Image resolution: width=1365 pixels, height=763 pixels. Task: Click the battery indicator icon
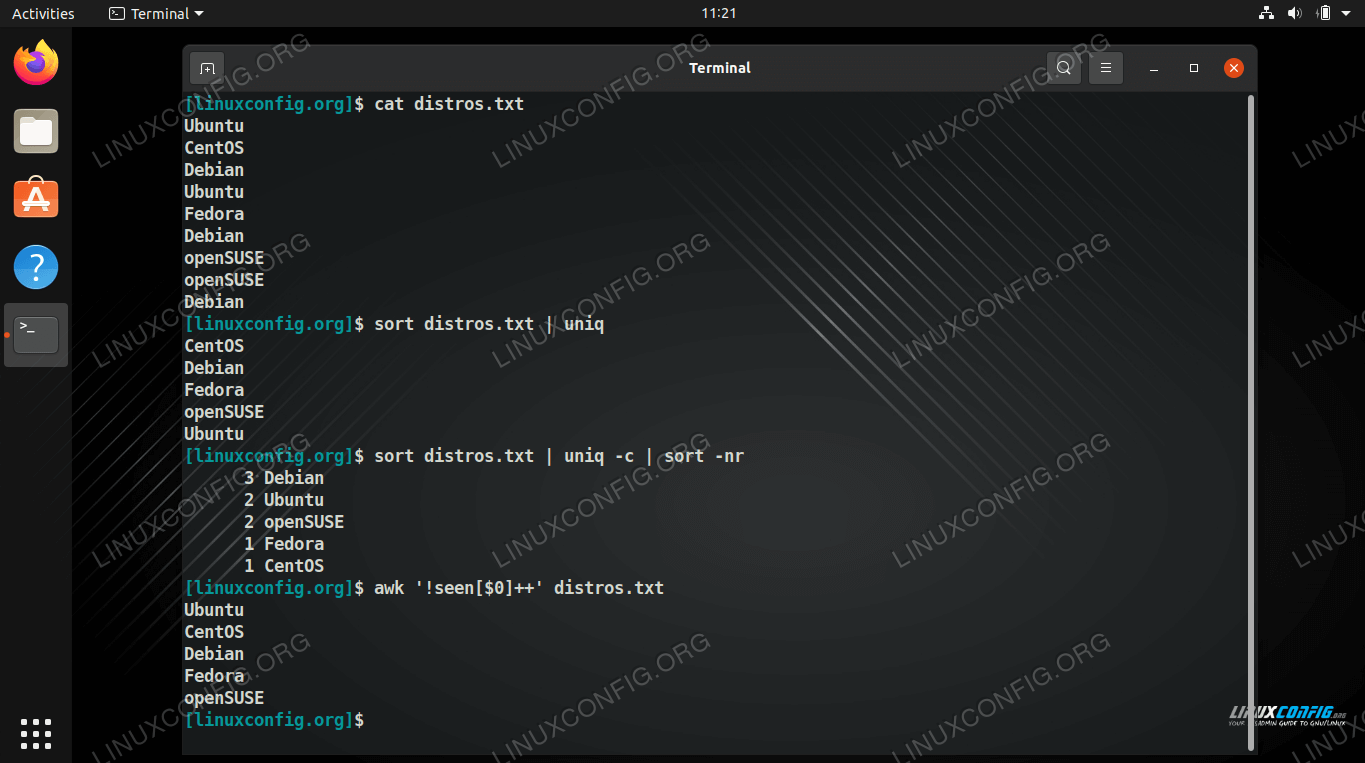coord(1324,13)
